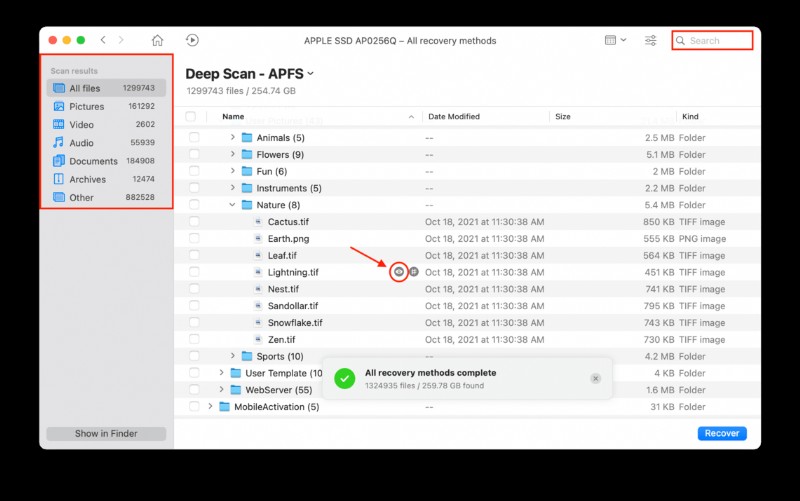Click the Sports folder icon
Viewport: 800px width, 501px height.
[247, 356]
